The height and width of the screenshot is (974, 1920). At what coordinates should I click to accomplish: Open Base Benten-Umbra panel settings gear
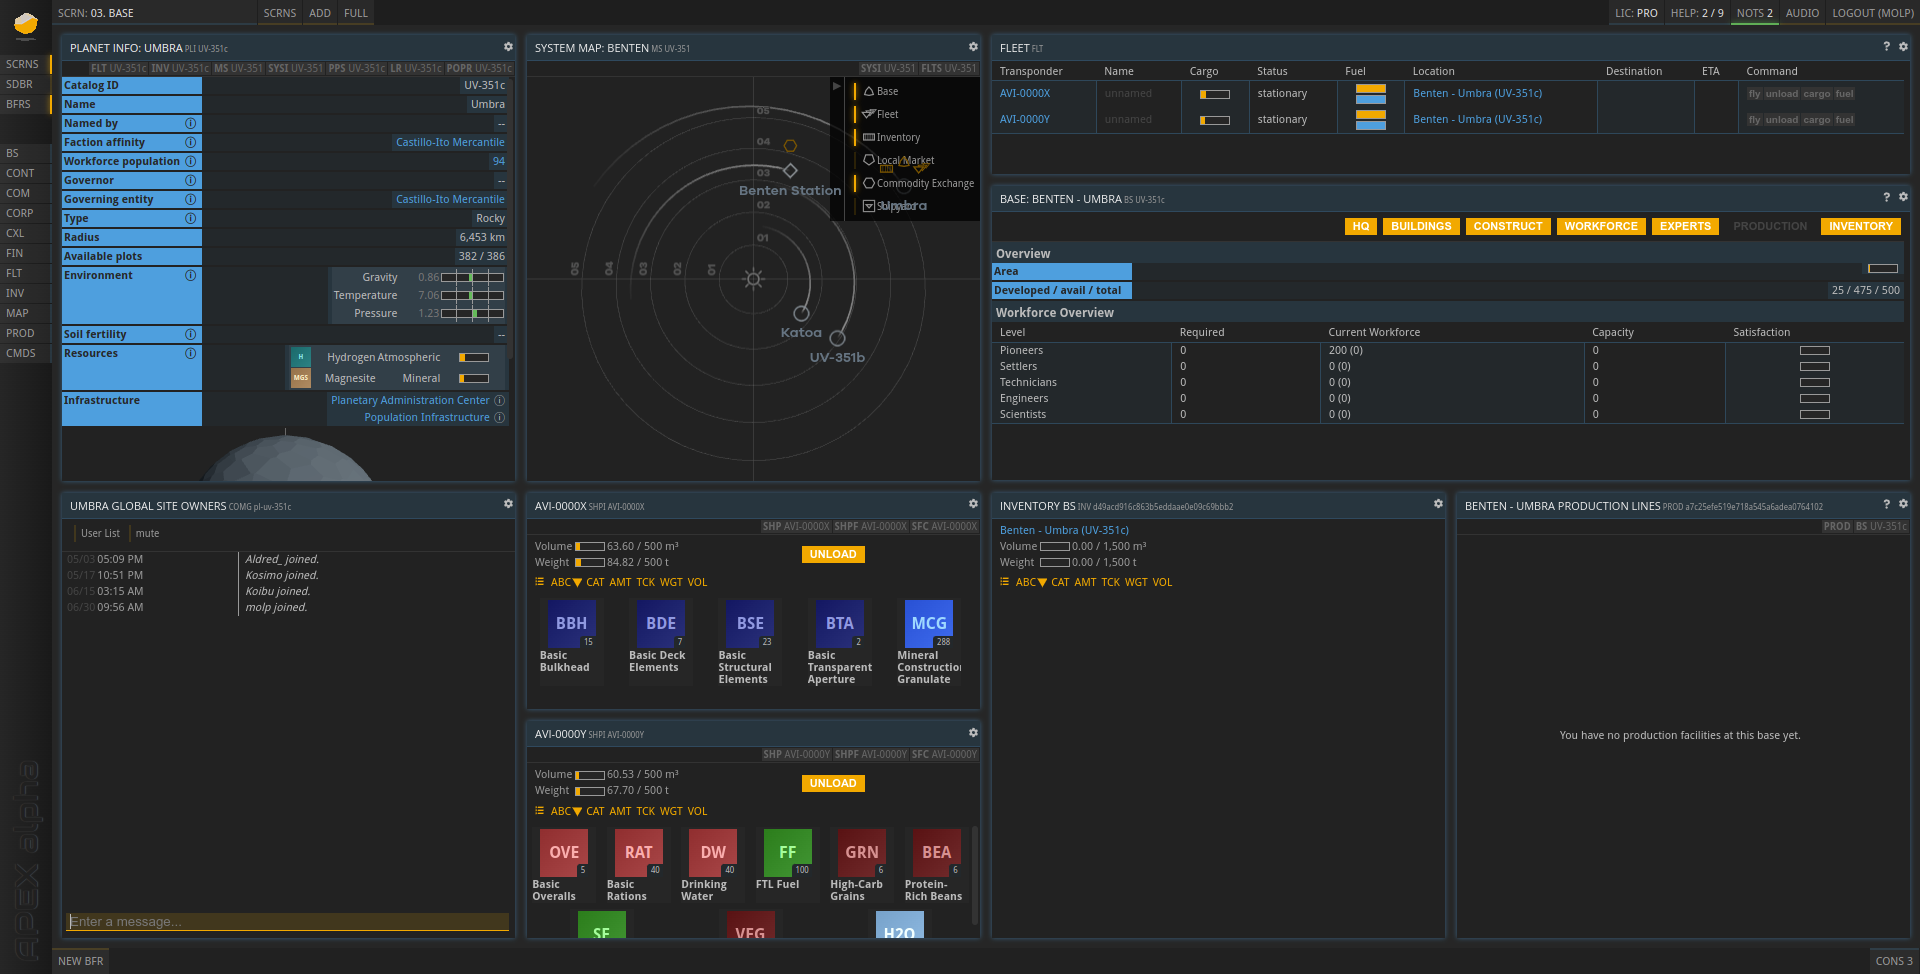1903,198
